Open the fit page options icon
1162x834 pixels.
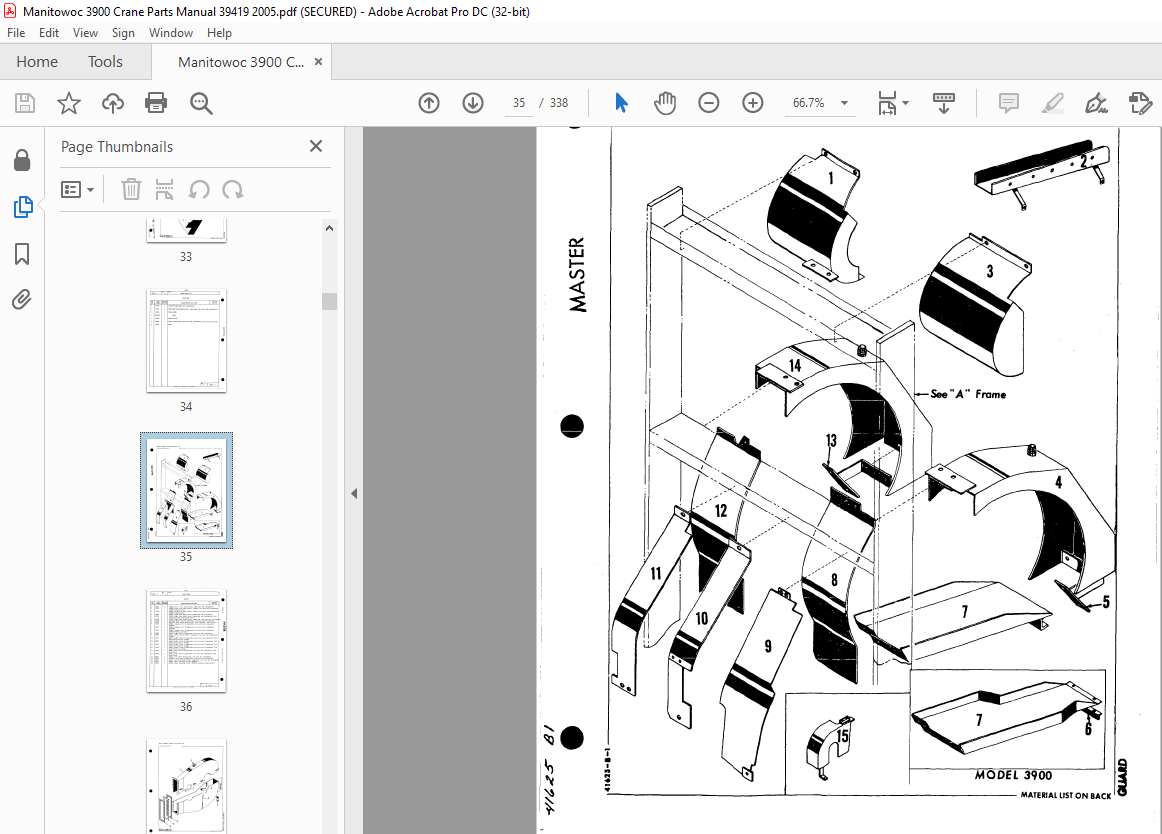(x=887, y=103)
